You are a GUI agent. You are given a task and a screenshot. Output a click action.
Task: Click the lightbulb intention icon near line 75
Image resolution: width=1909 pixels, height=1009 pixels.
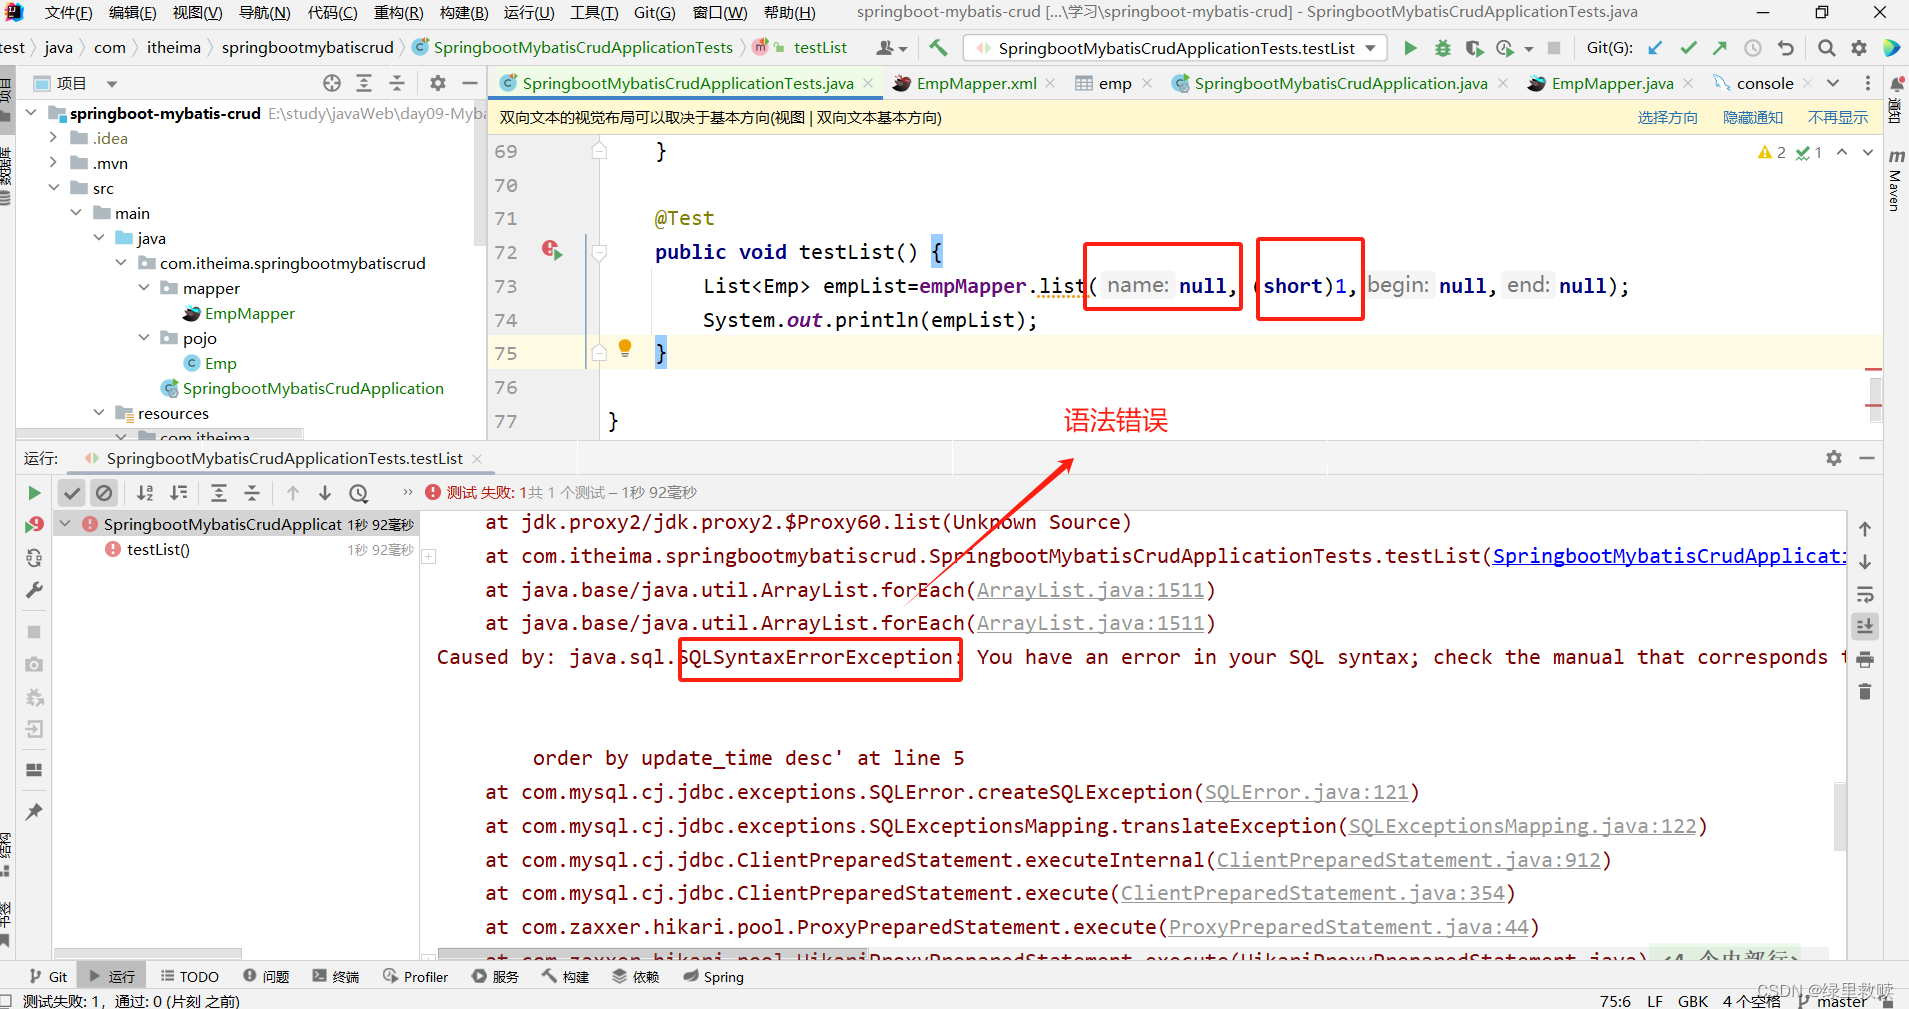coord(625,348)
